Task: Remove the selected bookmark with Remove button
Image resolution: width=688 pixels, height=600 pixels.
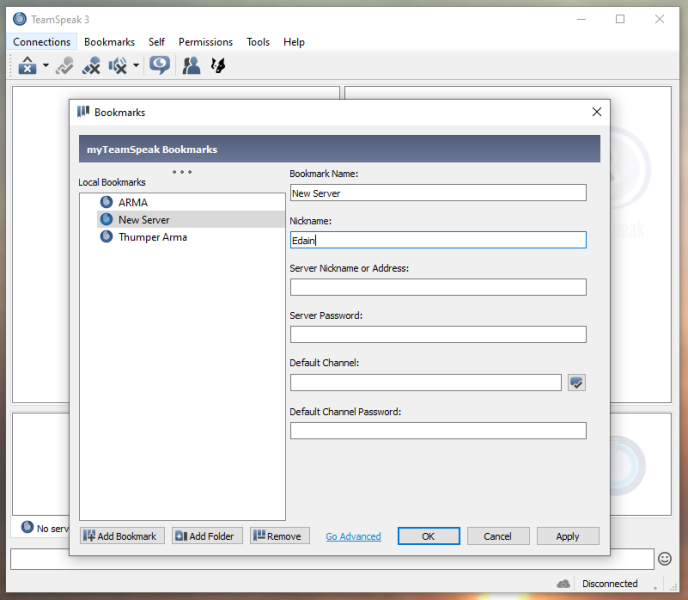Action: click(x=280, y=536)
